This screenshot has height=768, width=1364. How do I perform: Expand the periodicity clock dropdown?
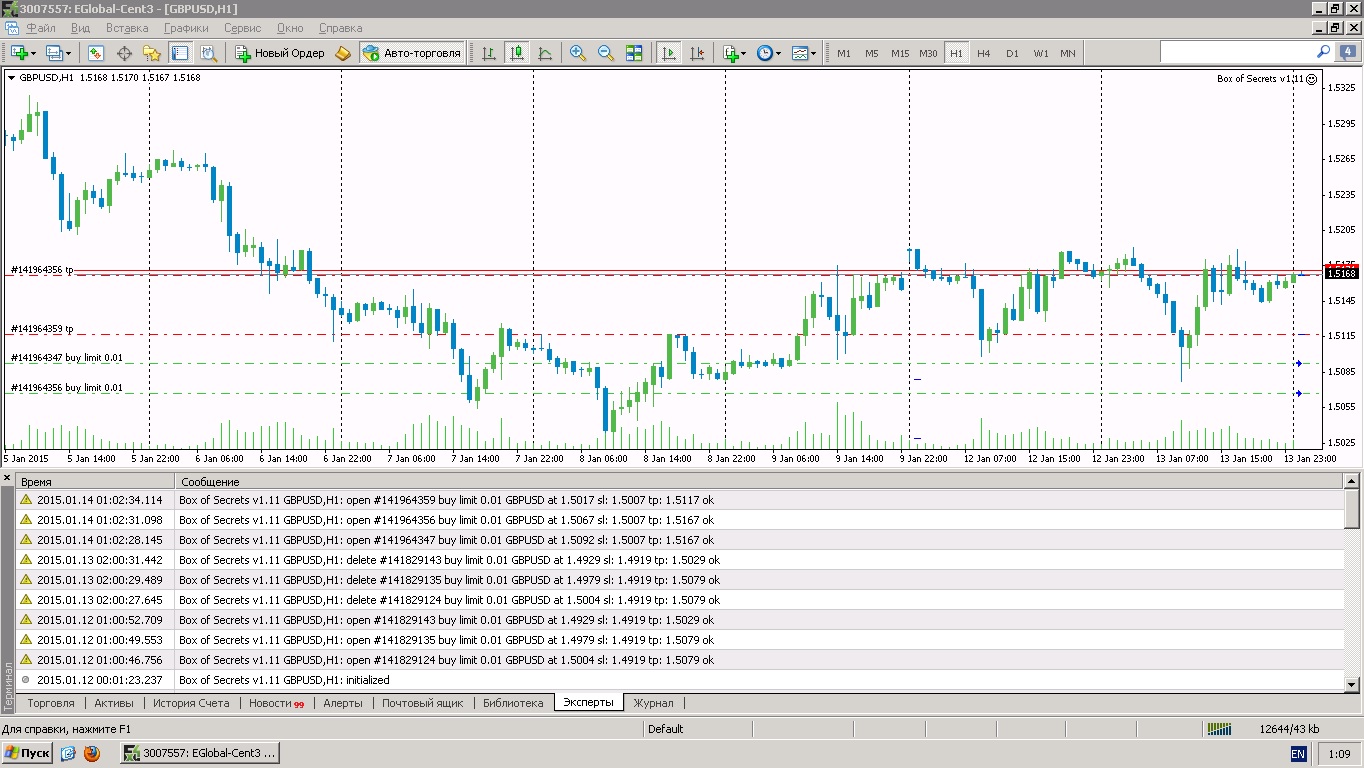pos(779,53)
